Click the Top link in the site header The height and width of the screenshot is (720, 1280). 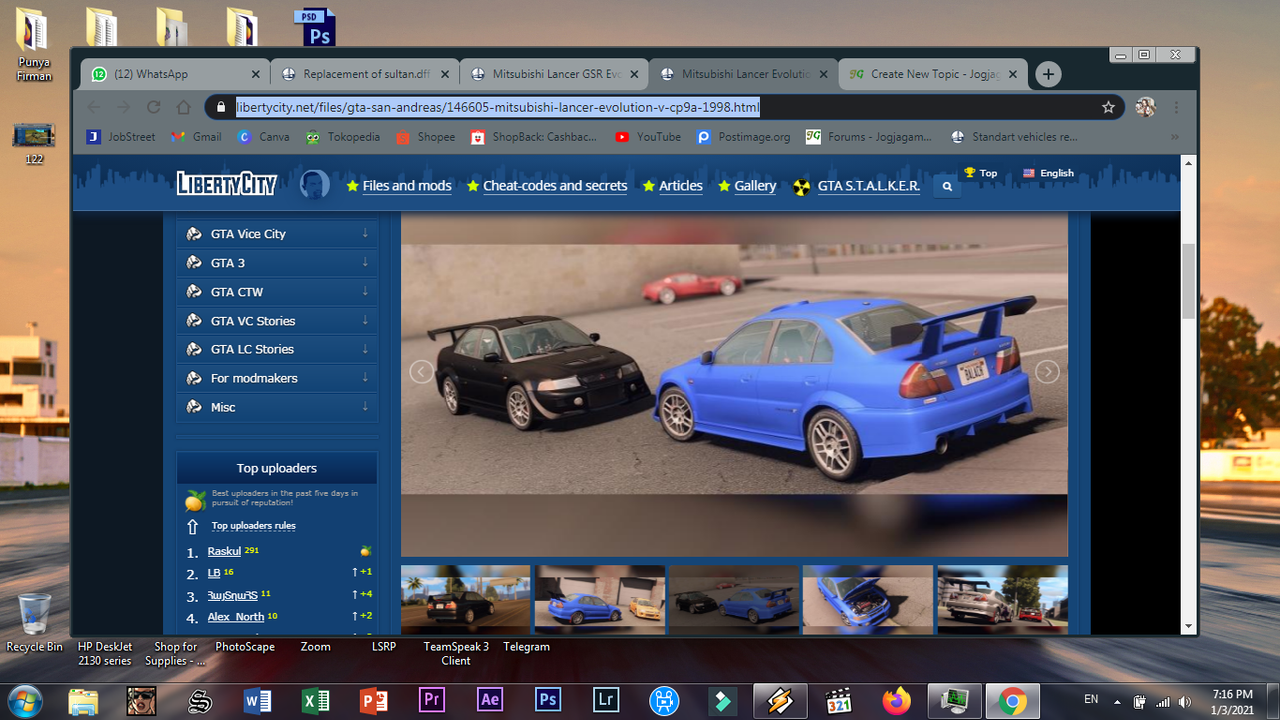(x=981, y=173)
